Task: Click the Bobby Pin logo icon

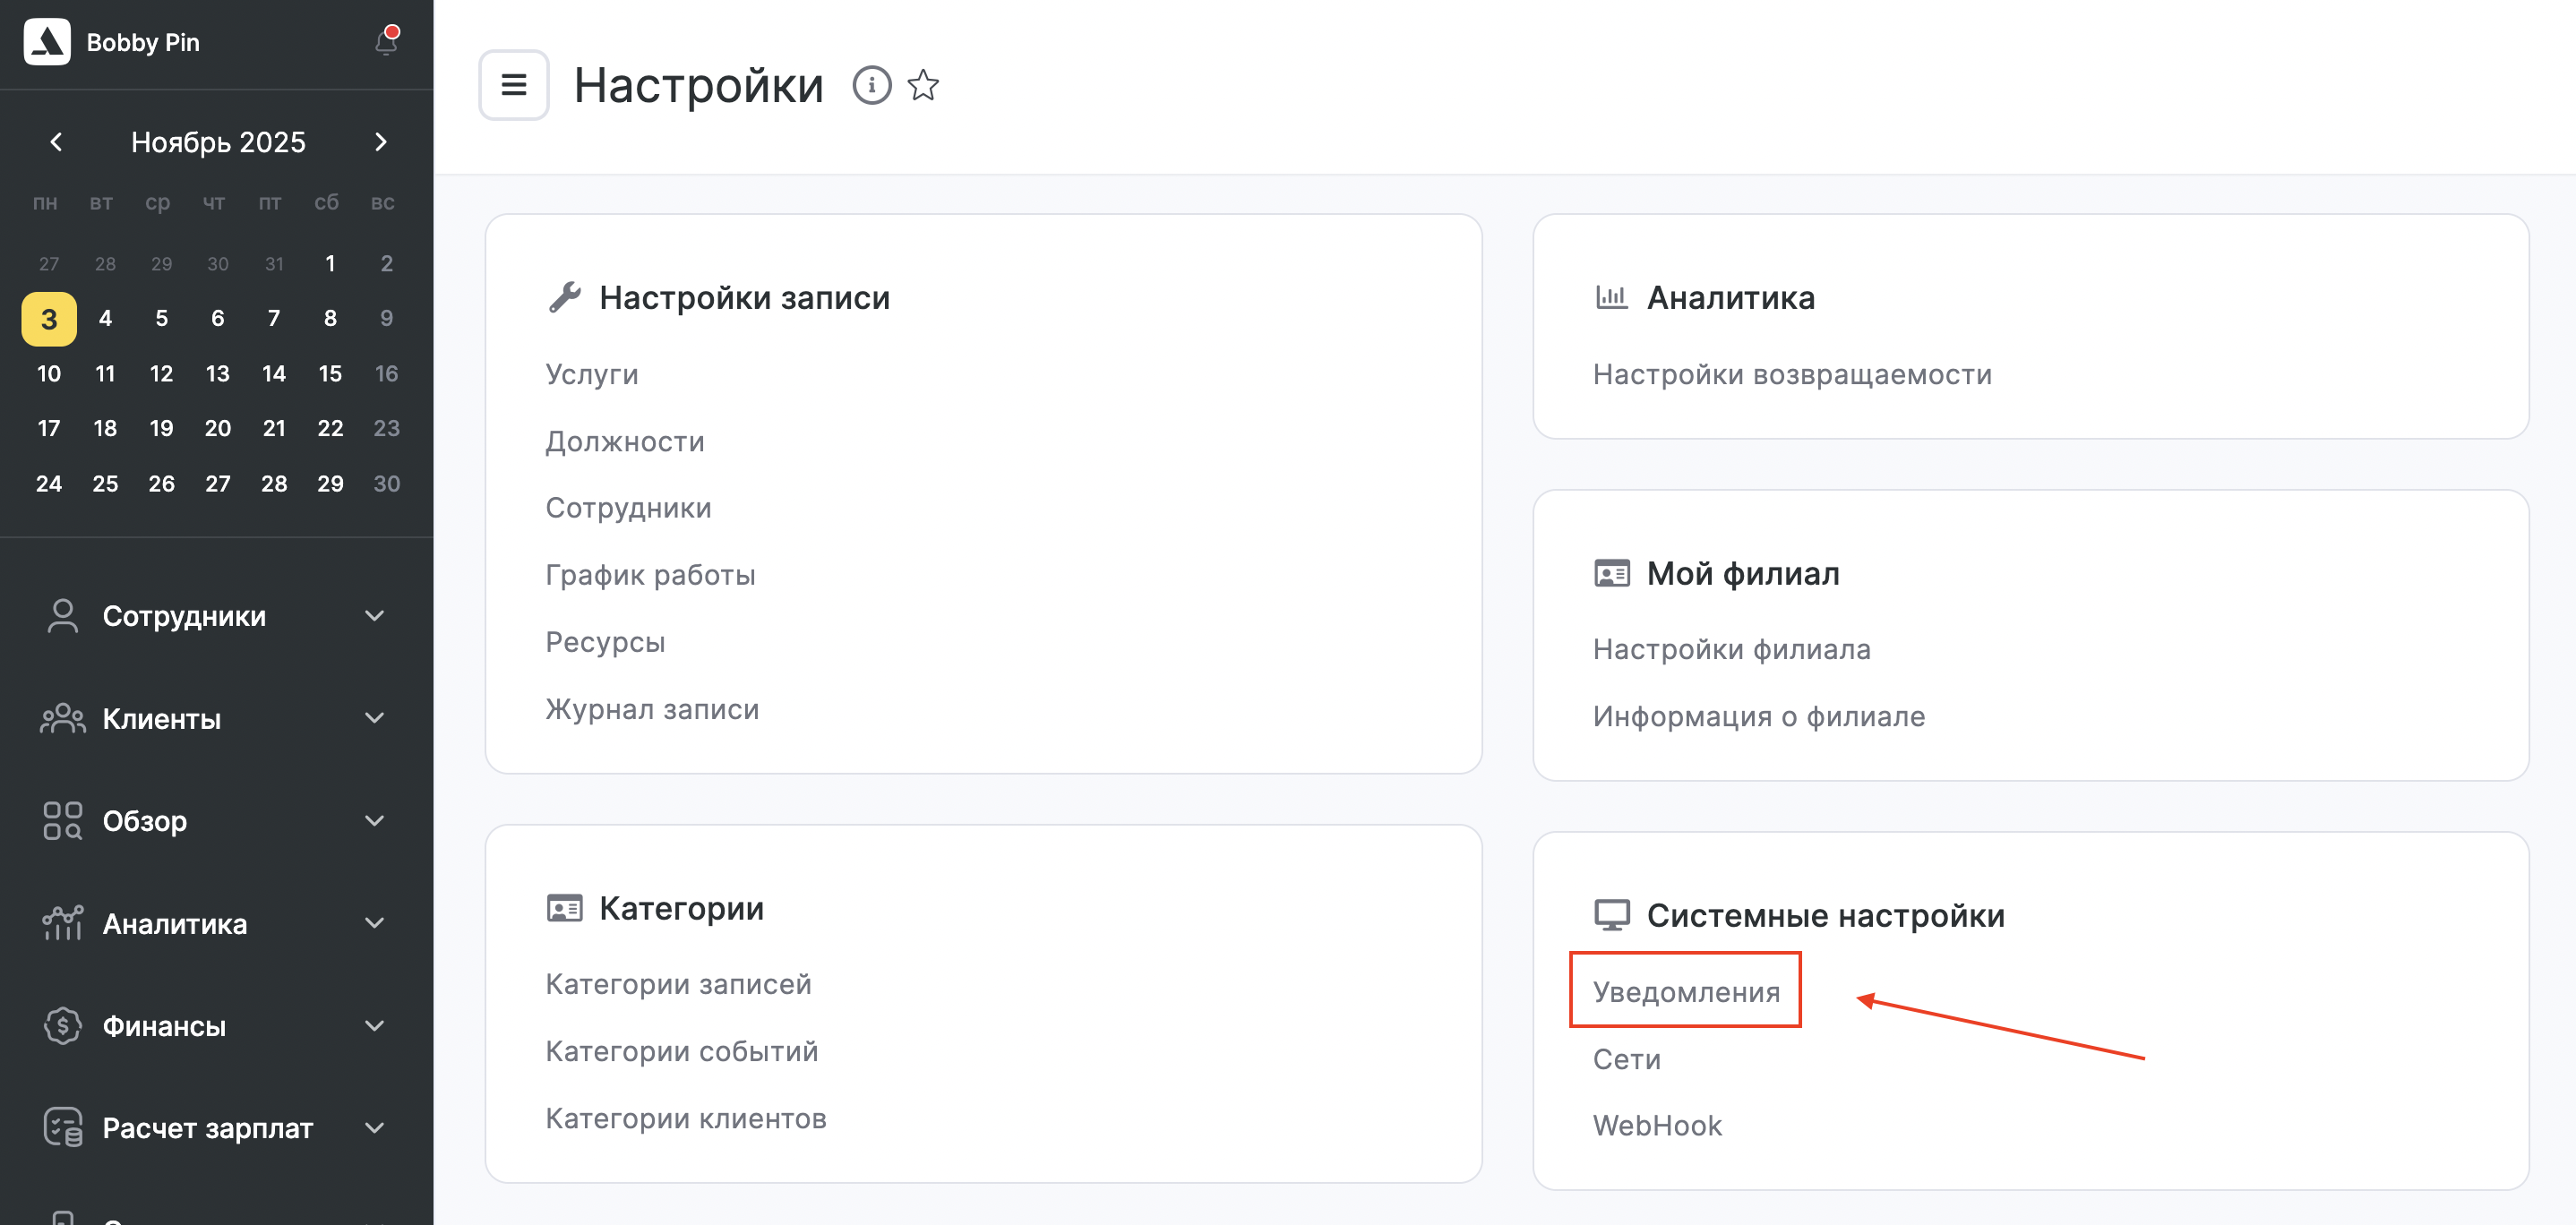Action: (47, 42)
